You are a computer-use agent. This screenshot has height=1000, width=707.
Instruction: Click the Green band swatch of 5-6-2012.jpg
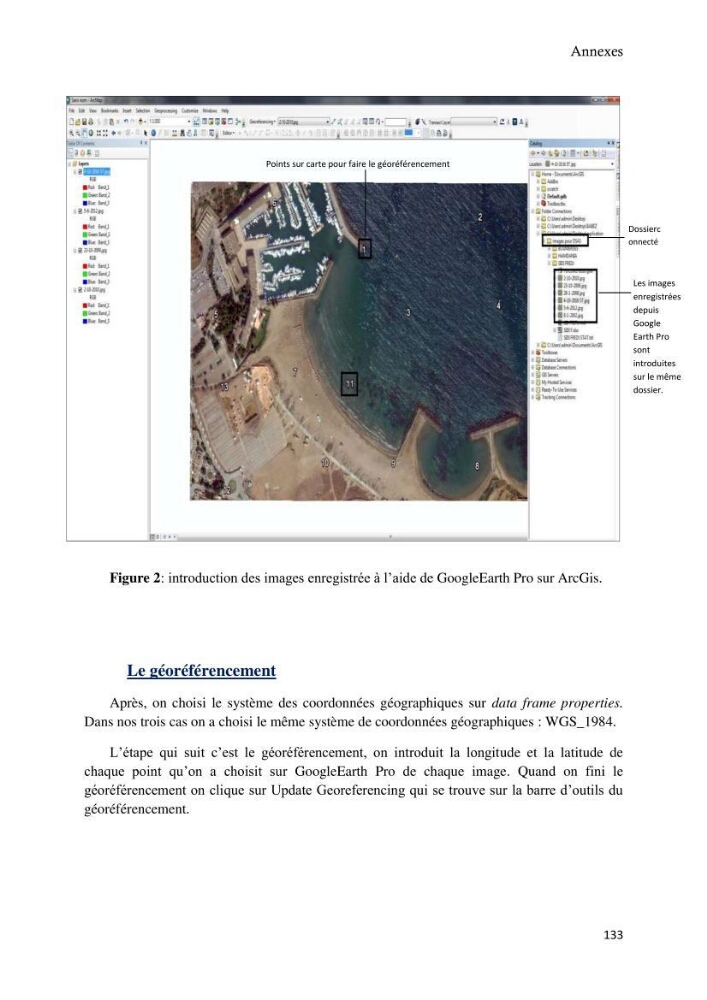pos(85,235)
